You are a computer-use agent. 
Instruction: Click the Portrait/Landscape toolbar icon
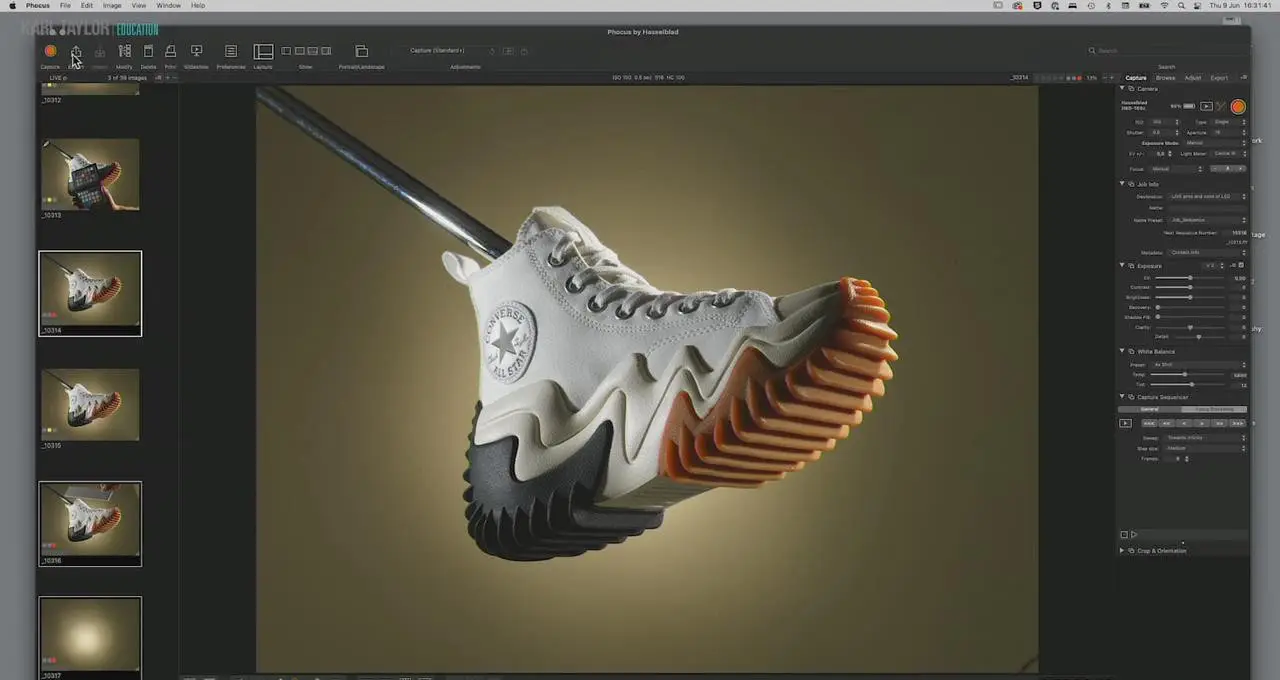tap(361, 51)
